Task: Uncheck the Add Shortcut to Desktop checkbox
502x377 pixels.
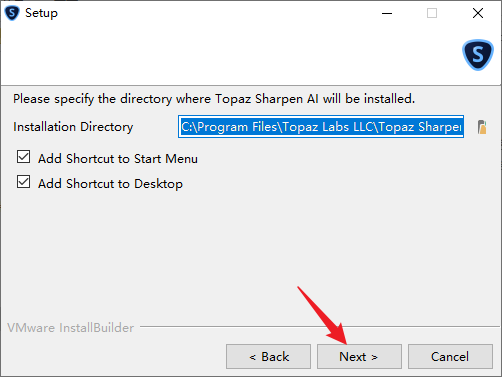Action: [x=23, y=182]
